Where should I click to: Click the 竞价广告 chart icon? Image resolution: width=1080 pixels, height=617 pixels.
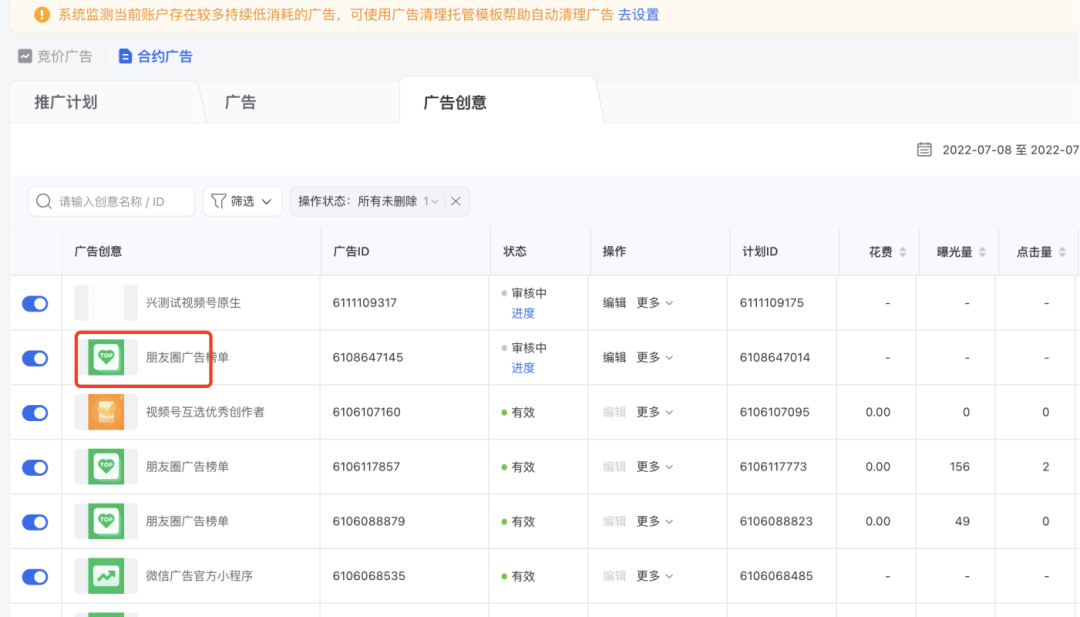[25, 56]
